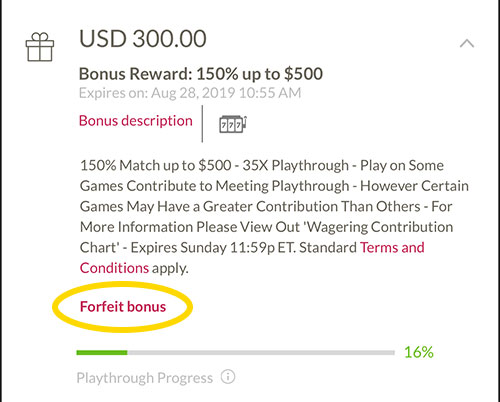Collapse the bonus card with the up chevron
The height and width of the screenshot is (402, 500).
[467, 43]
